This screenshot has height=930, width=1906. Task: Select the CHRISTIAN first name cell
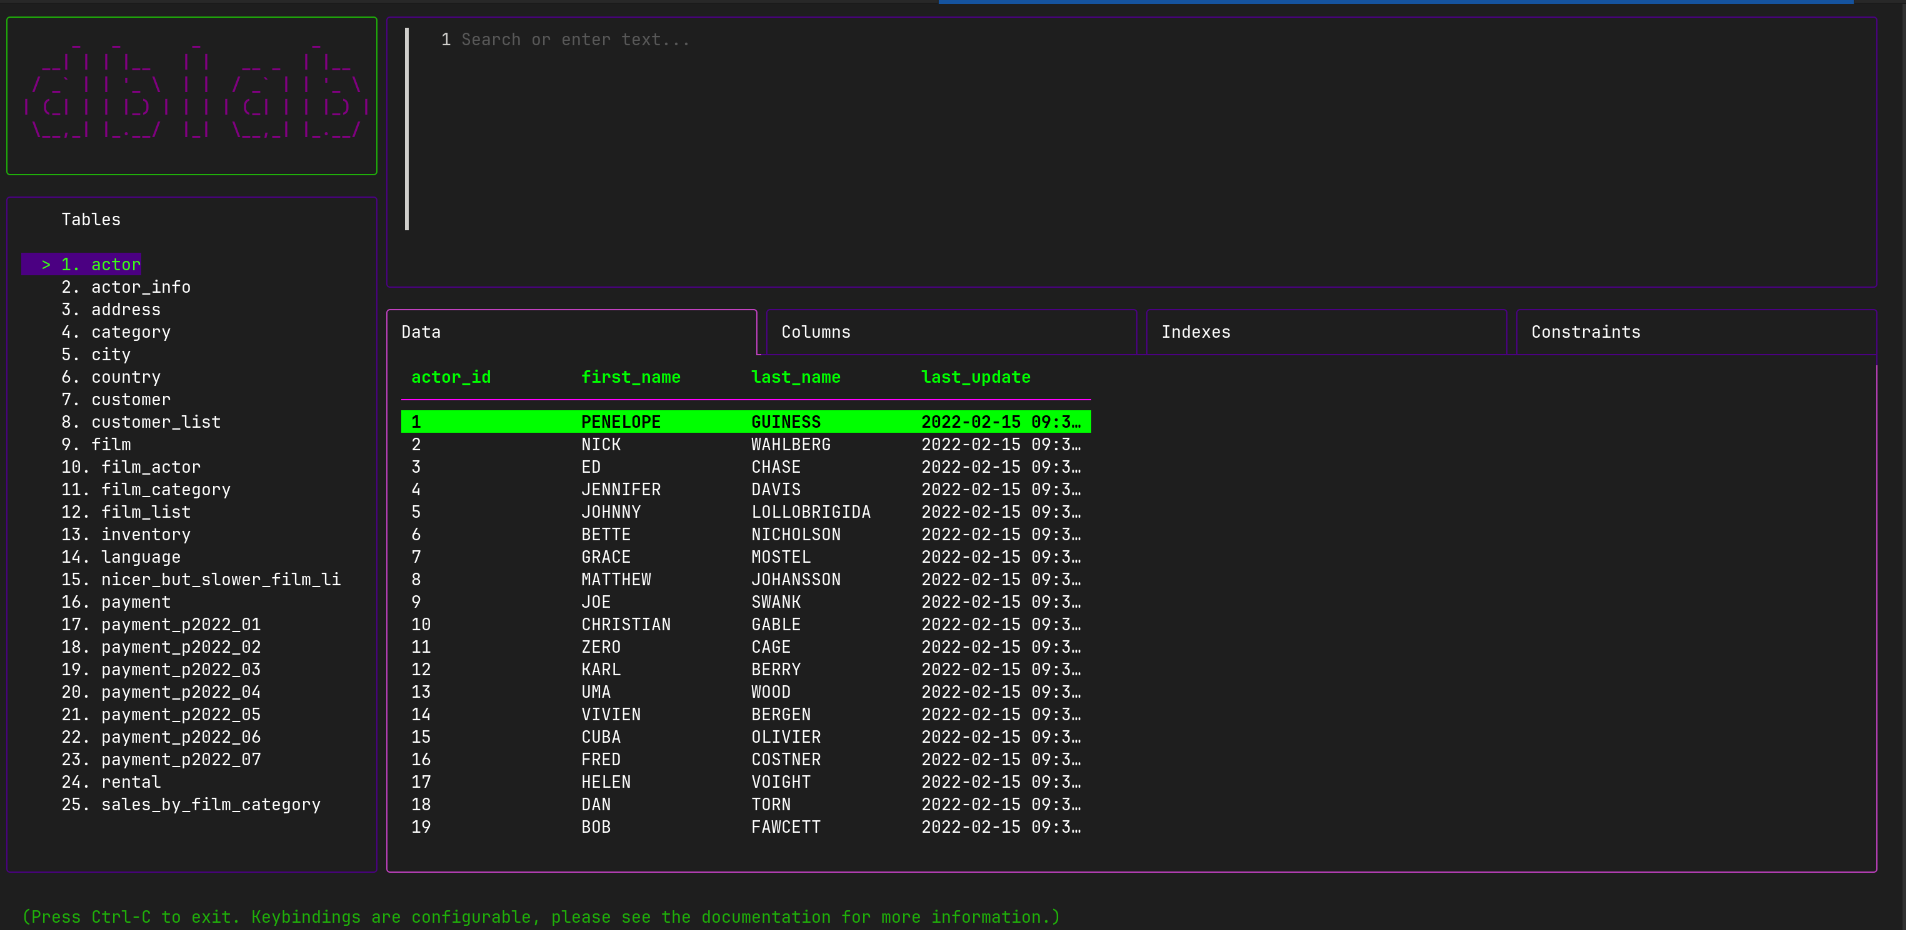[626, 625]
